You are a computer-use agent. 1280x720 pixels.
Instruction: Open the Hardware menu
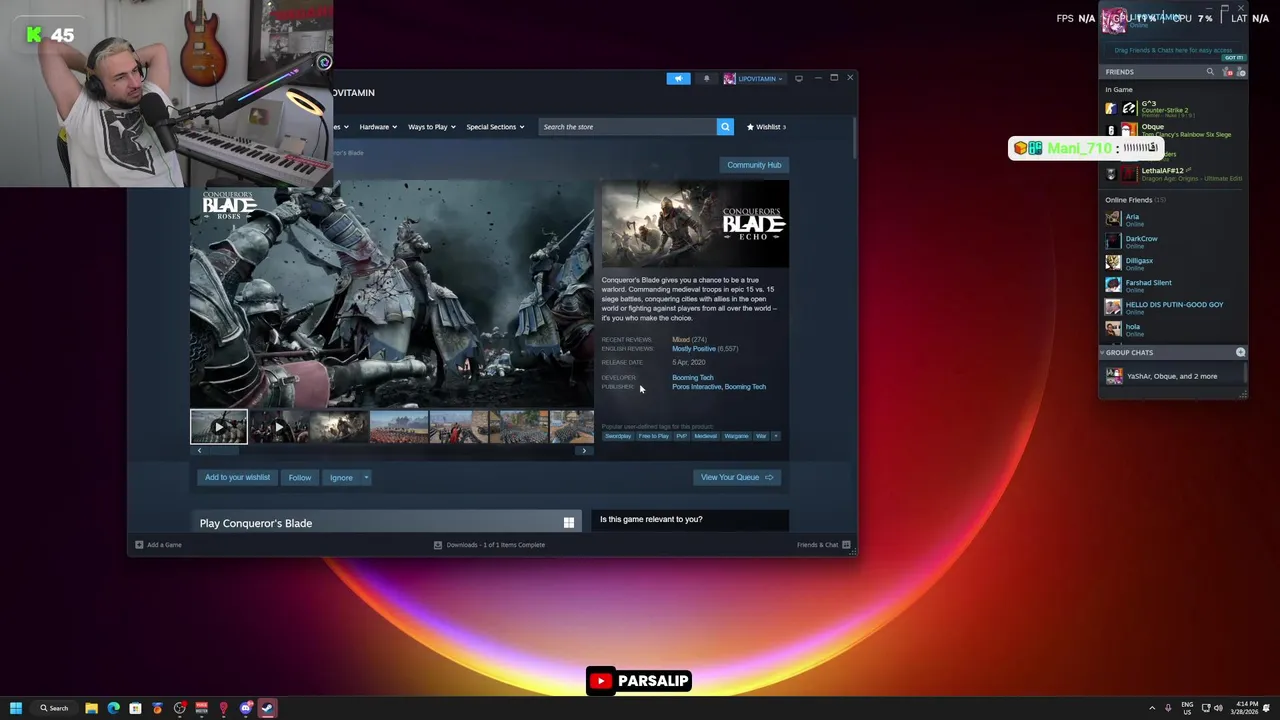[x=378, y=127]
